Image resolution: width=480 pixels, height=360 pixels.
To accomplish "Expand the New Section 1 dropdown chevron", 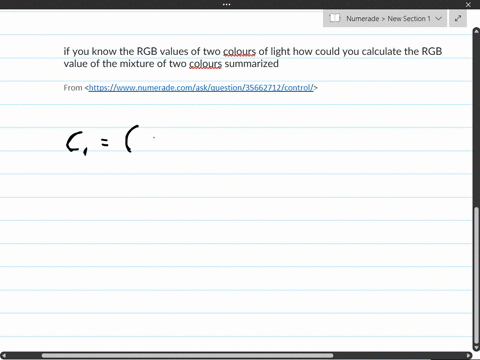I will coord(439,18).
